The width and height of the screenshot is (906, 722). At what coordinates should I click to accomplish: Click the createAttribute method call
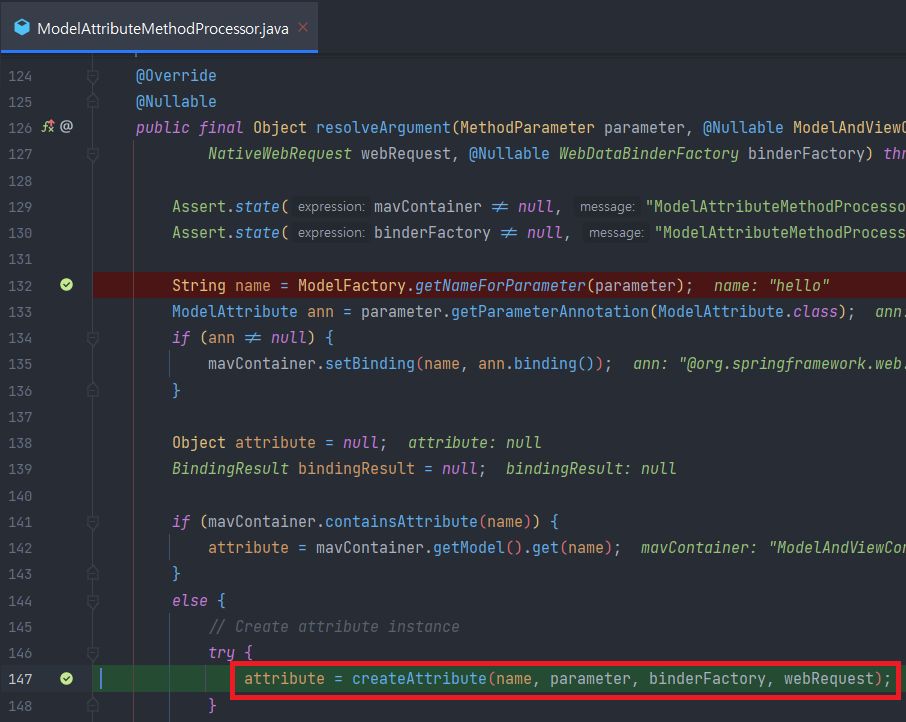click(x=419, y=679)
